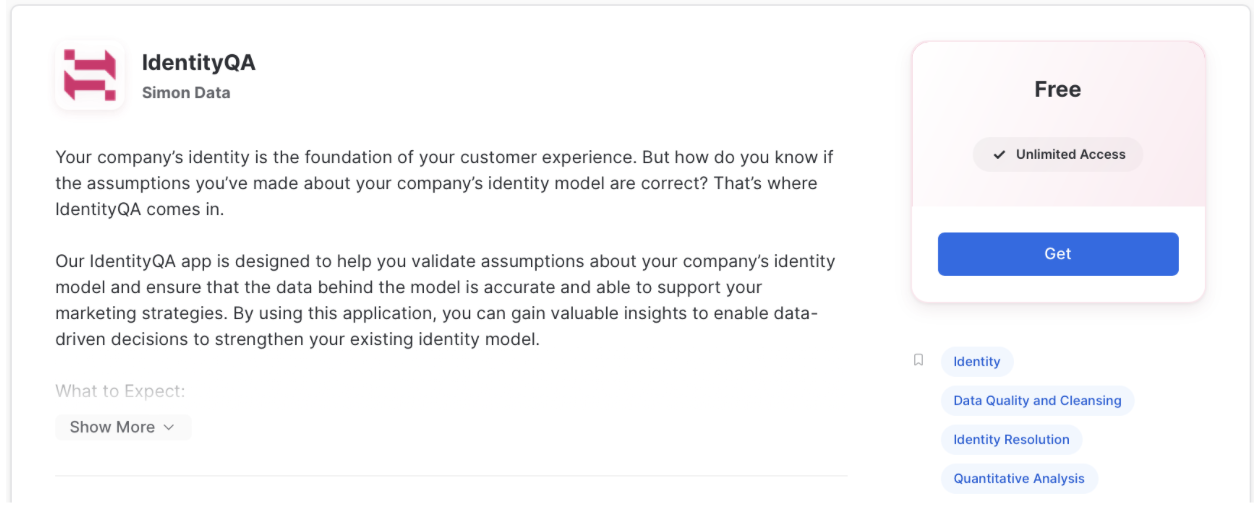The width and height of the screenshot is (1260, 512).
Task: Click the Unlimited Access label text
Action: click(1070, 155)
